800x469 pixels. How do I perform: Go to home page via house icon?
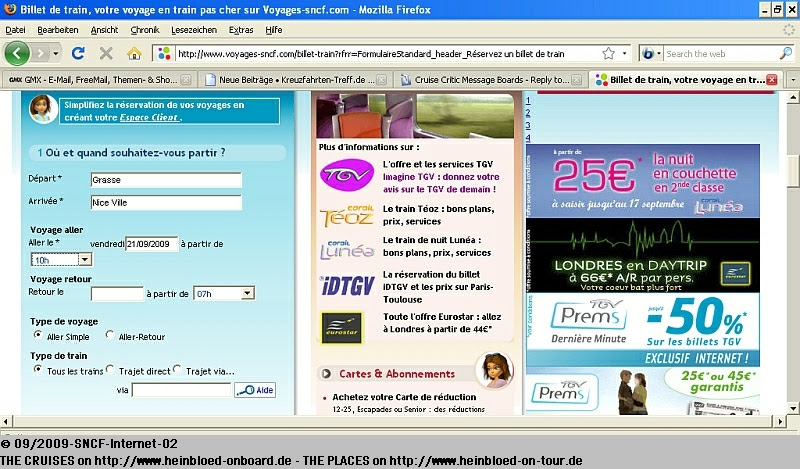tap(134, 53)
